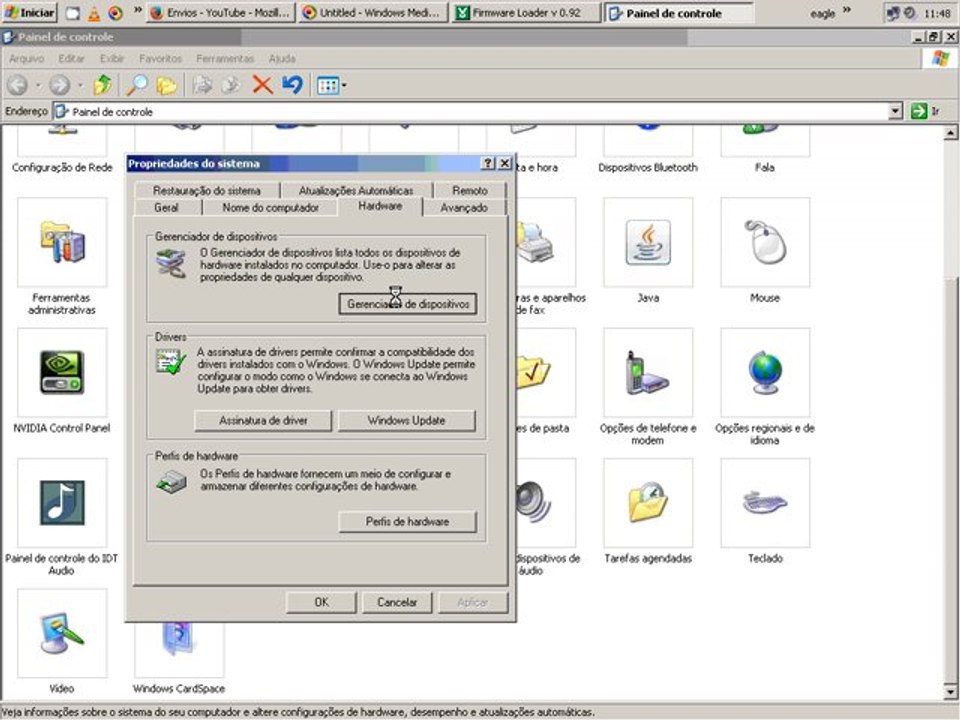Click the Perfis de hardware button
This screenshot has height=720, width=960.
click(408, 522)
